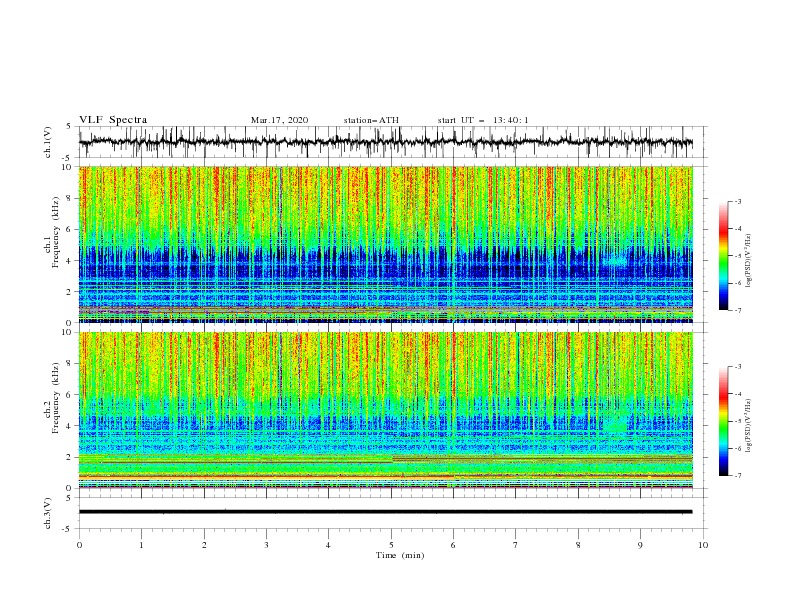Select the ch.2 'Frequency (kHz)' axis label
Image resolution: width=792 pixels, height=612 pixels.
56,398
